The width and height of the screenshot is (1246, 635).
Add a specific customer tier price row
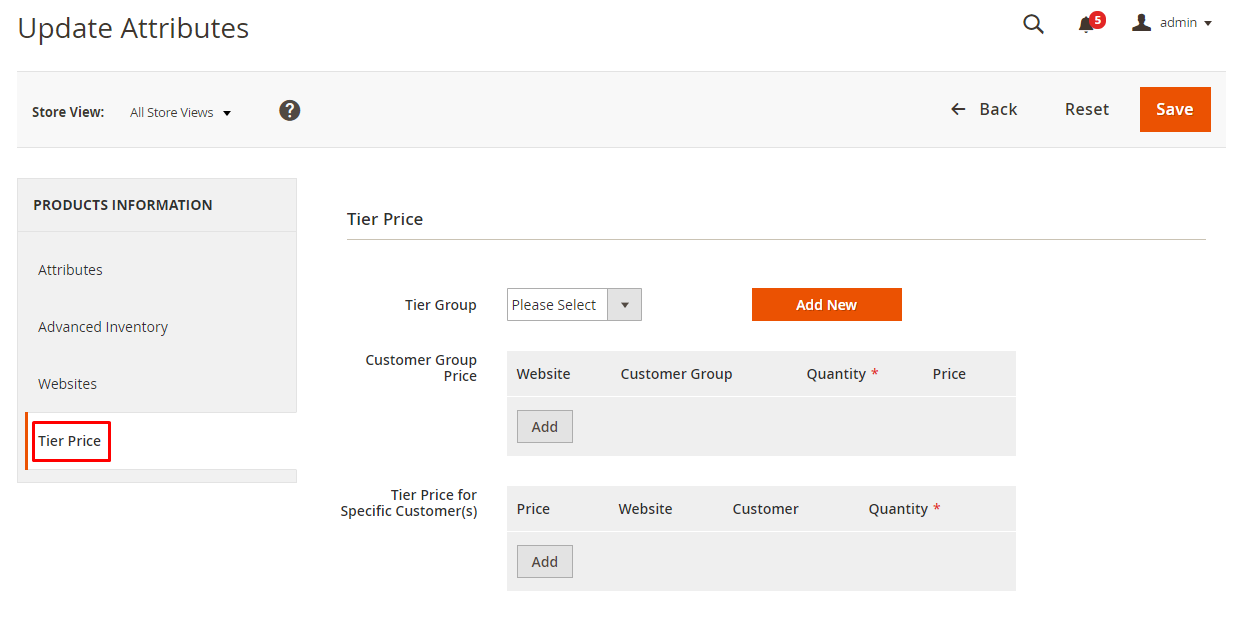[544, 562]
